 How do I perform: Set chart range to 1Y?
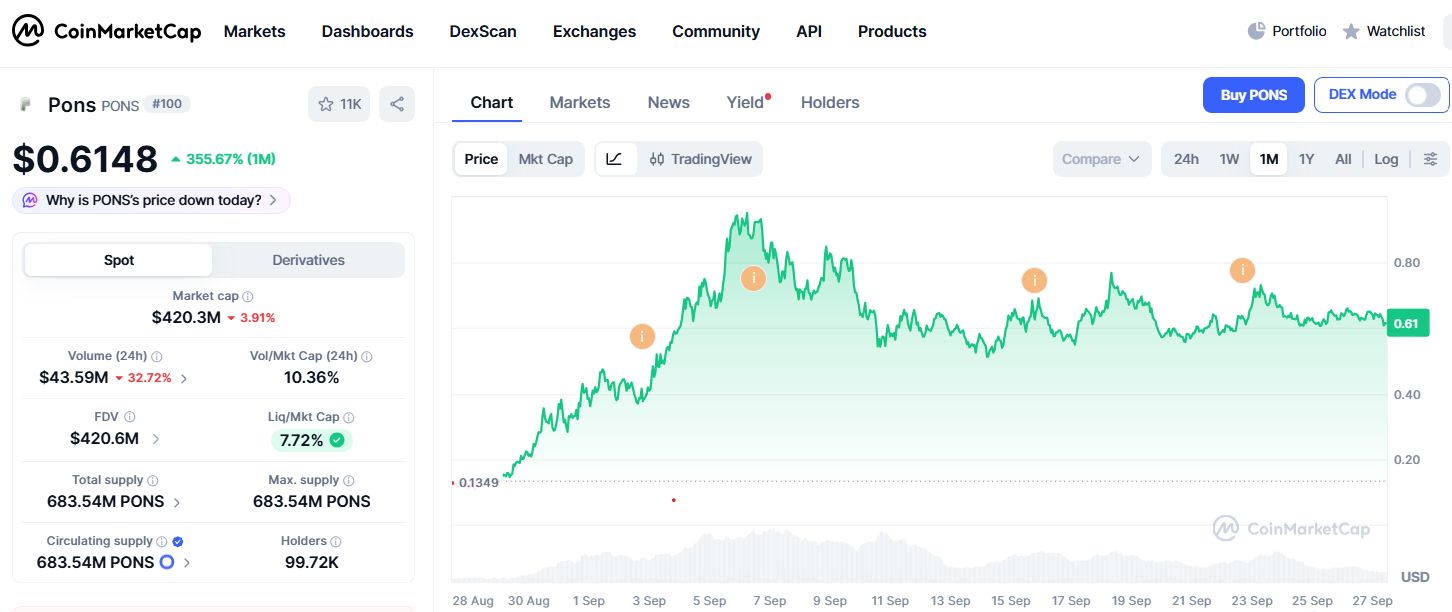(x=1306, y=159)
